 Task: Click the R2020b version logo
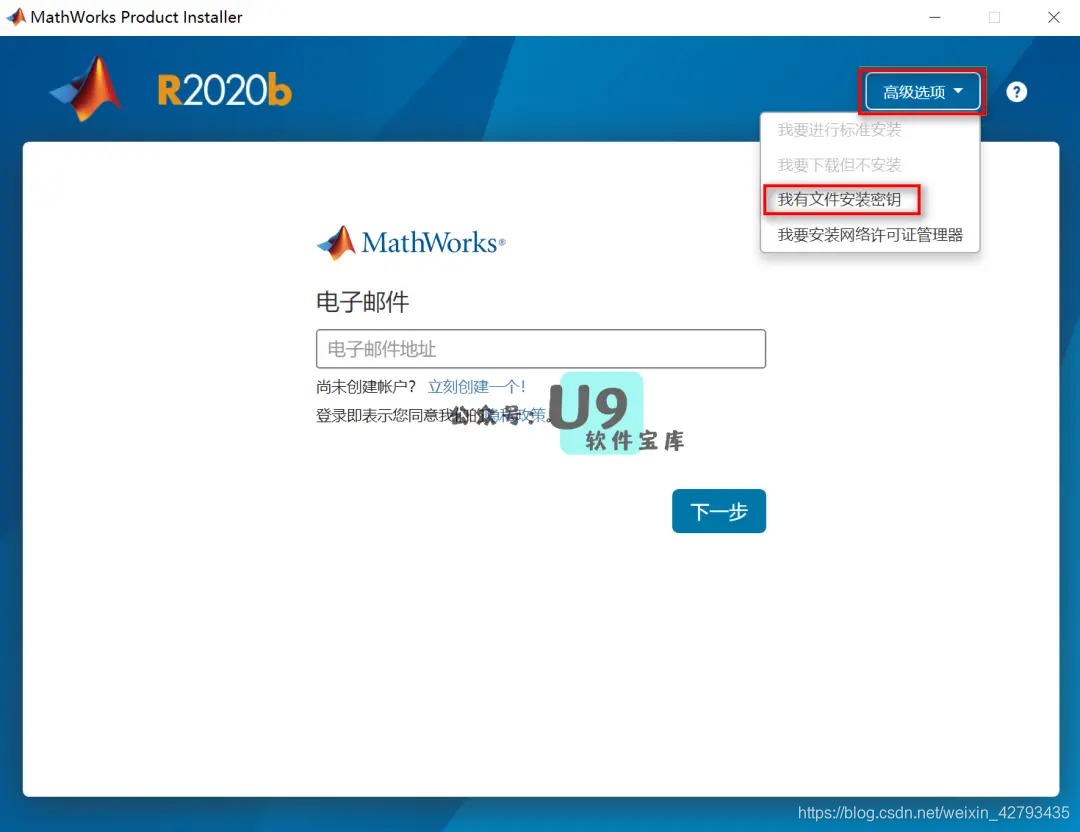[x=224, y=88]
